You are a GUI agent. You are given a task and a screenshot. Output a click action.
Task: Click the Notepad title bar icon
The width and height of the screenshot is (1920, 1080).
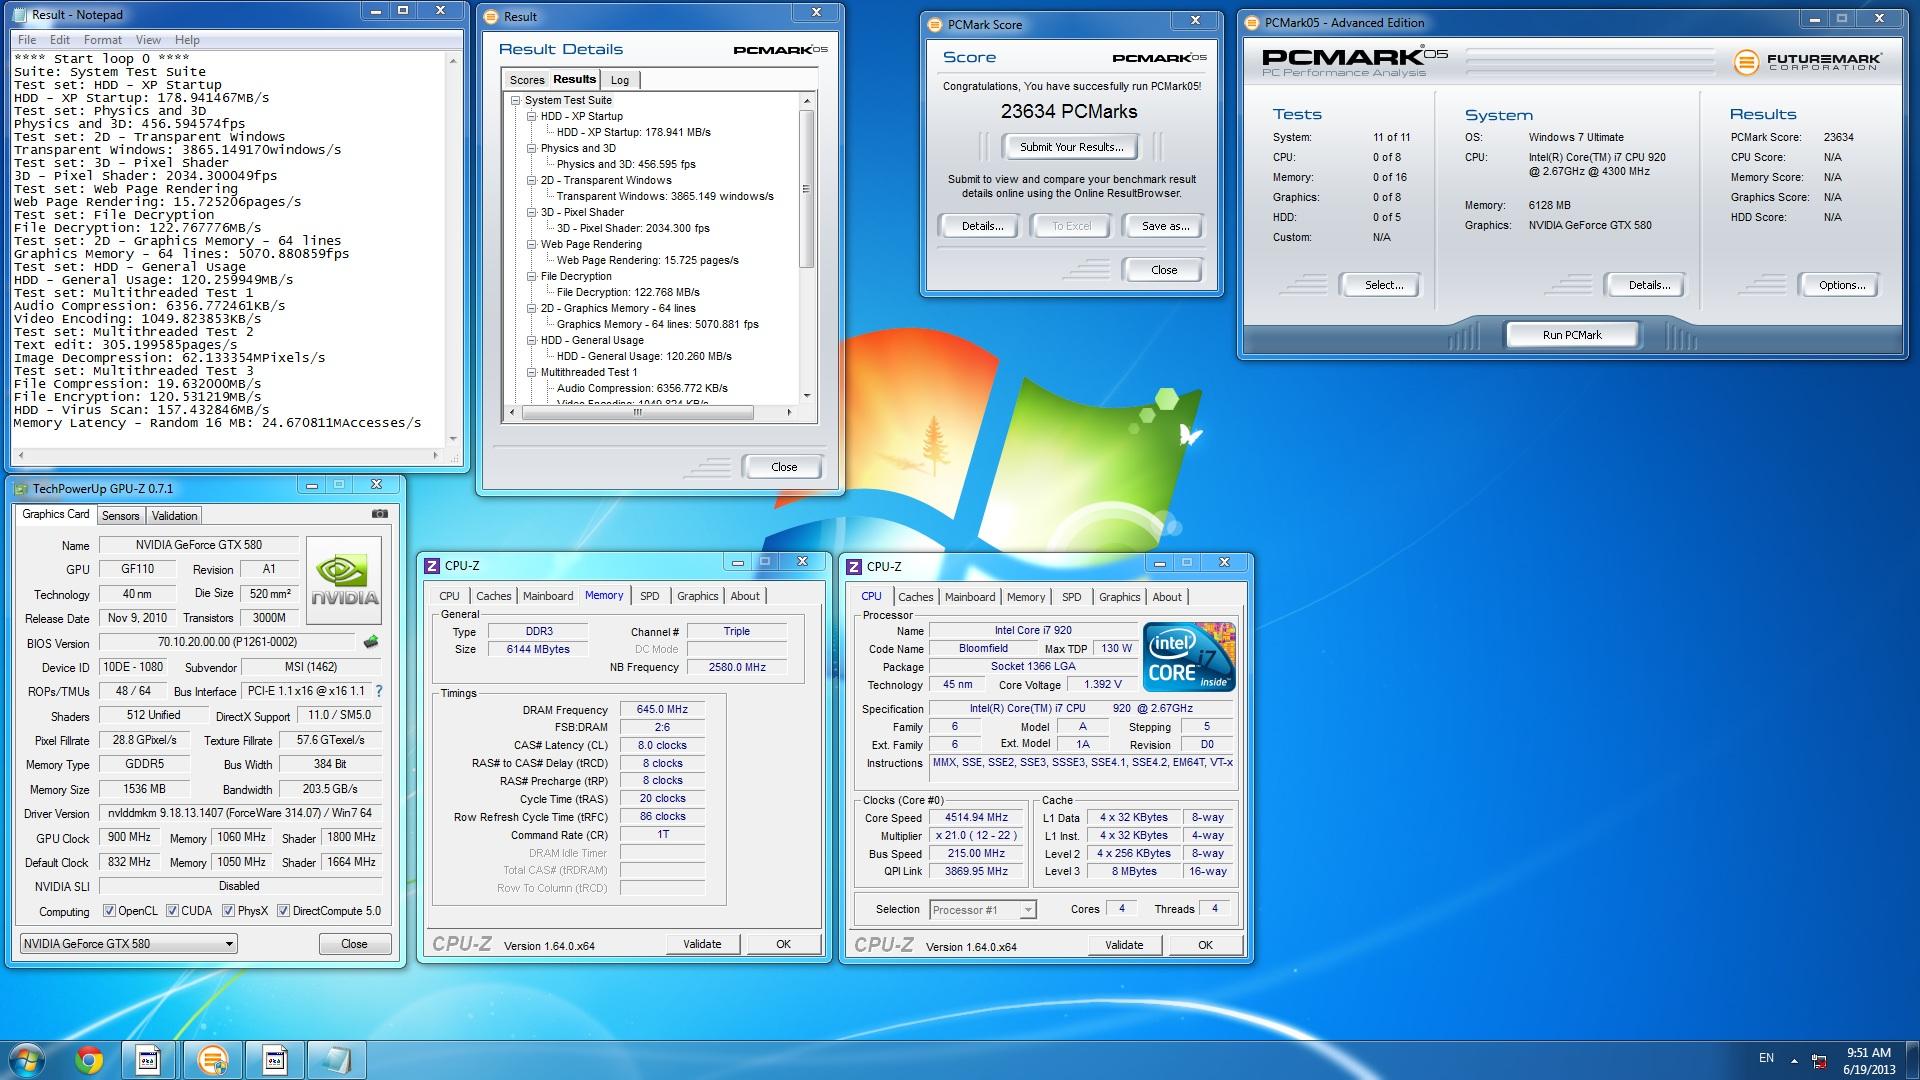coord(21,14)
